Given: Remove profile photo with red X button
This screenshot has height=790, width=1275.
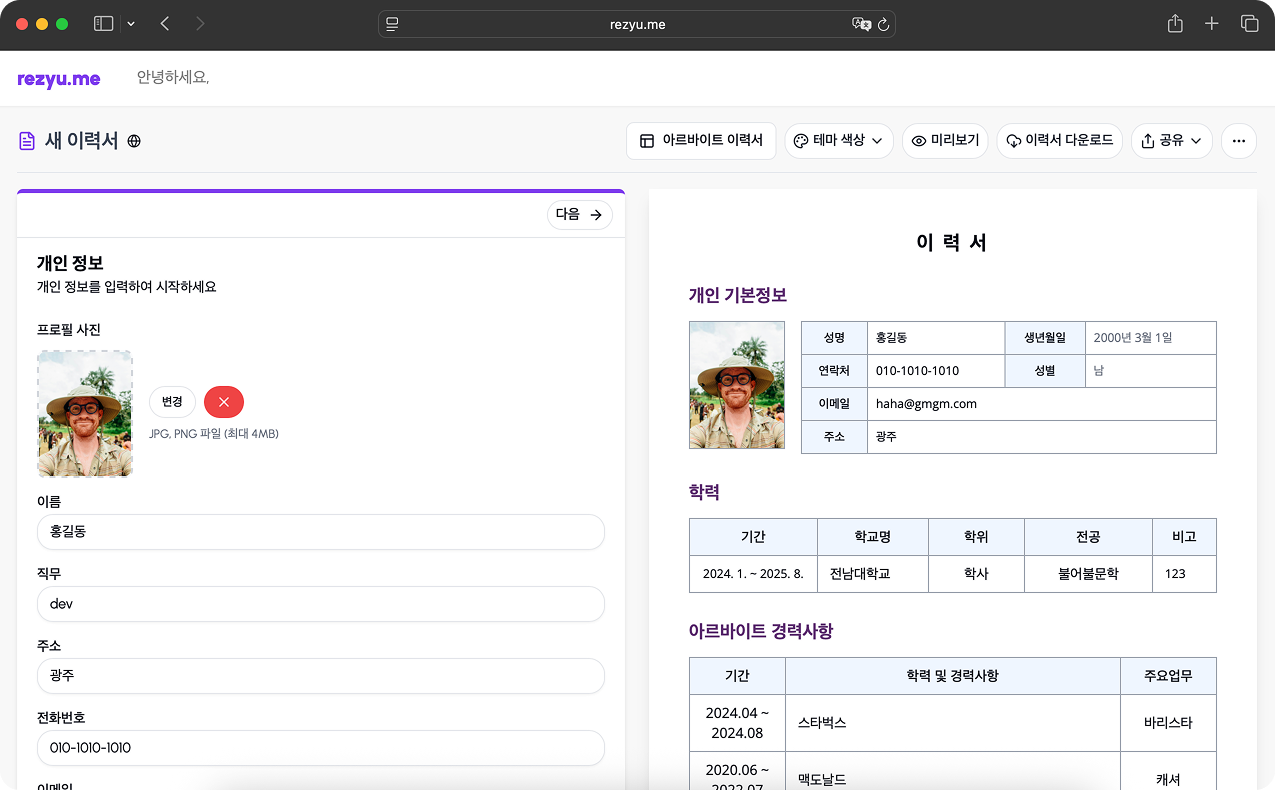Looking at the screenshot, I should [x=224, y=402].
